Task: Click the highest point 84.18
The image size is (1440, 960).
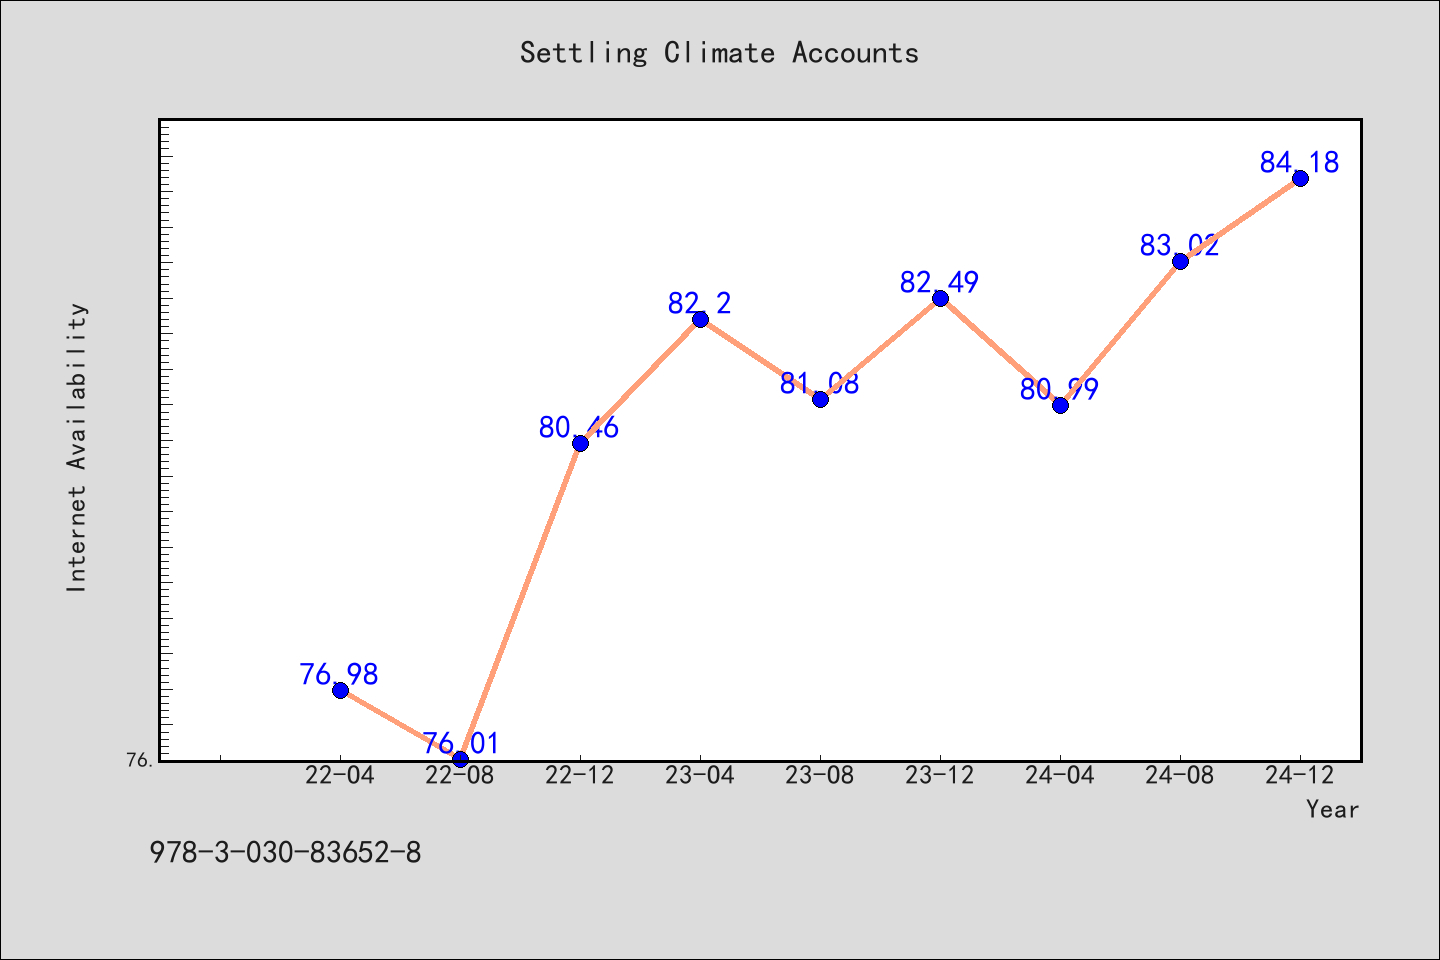Action: pos(1300,178)
